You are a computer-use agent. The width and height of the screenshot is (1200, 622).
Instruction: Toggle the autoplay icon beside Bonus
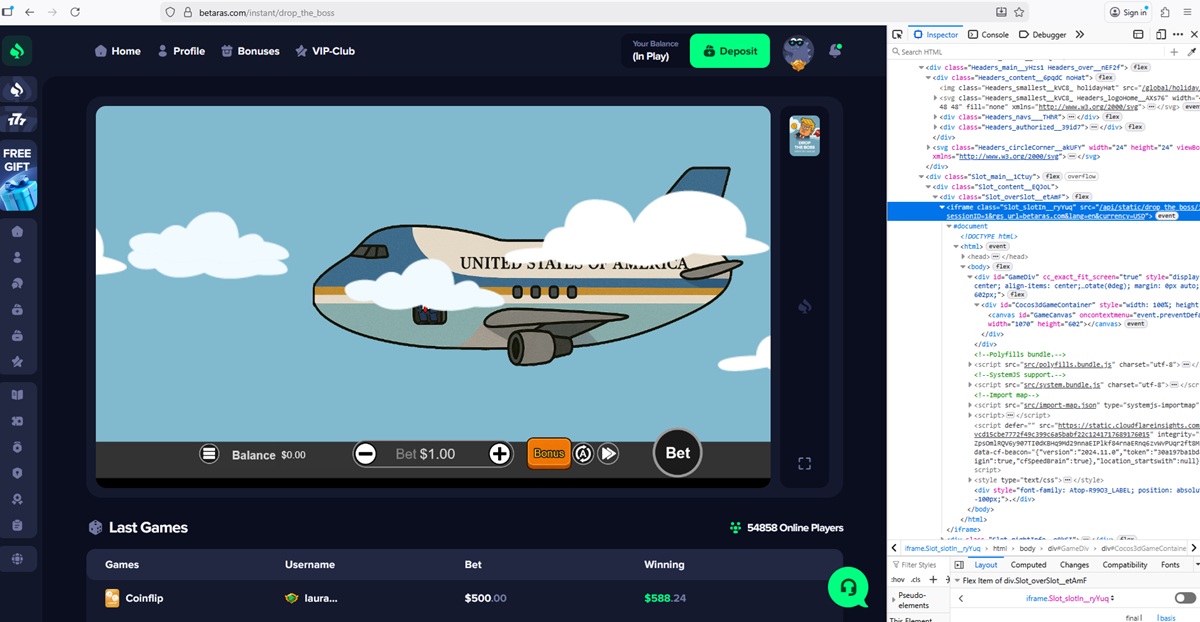[x=584, y=454]
